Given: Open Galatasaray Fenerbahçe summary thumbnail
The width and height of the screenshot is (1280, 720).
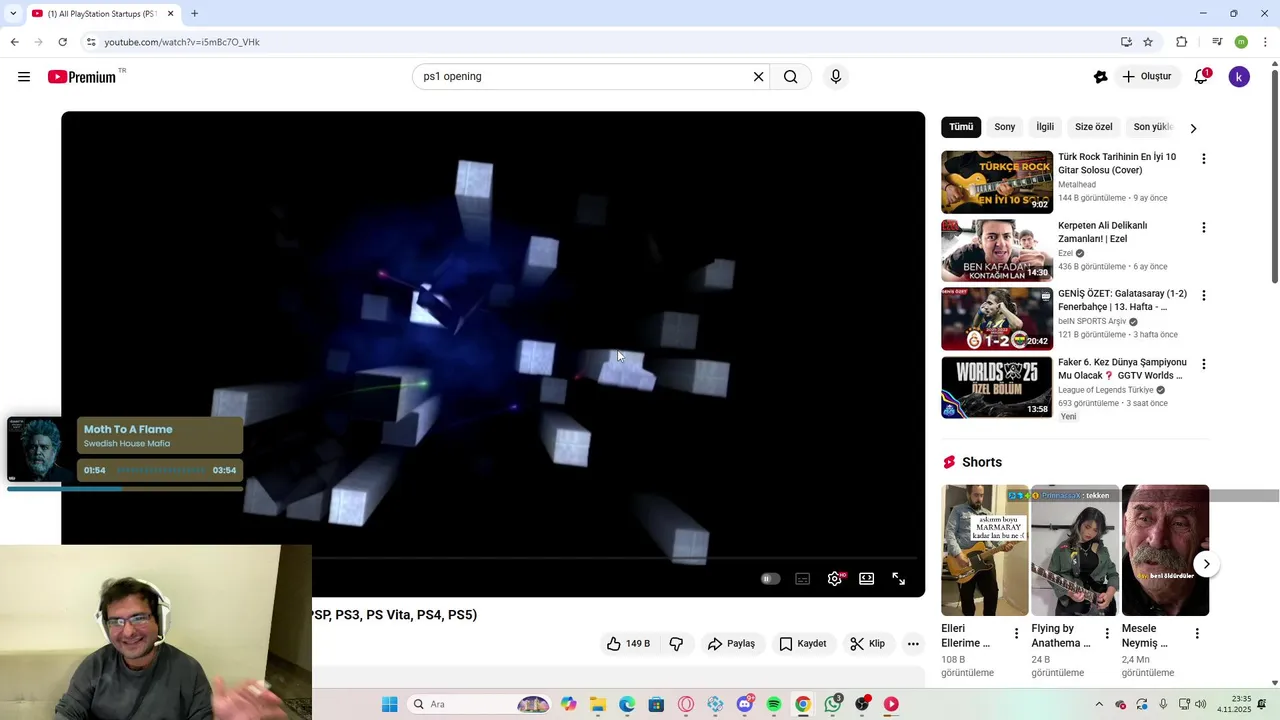Looking at the screenshot, I should click(997, 319).
